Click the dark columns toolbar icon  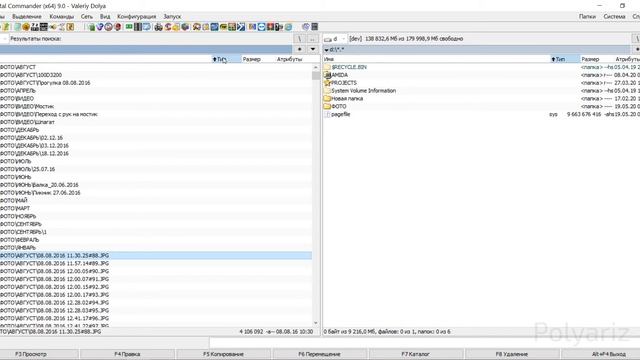[x=138, y=27]
